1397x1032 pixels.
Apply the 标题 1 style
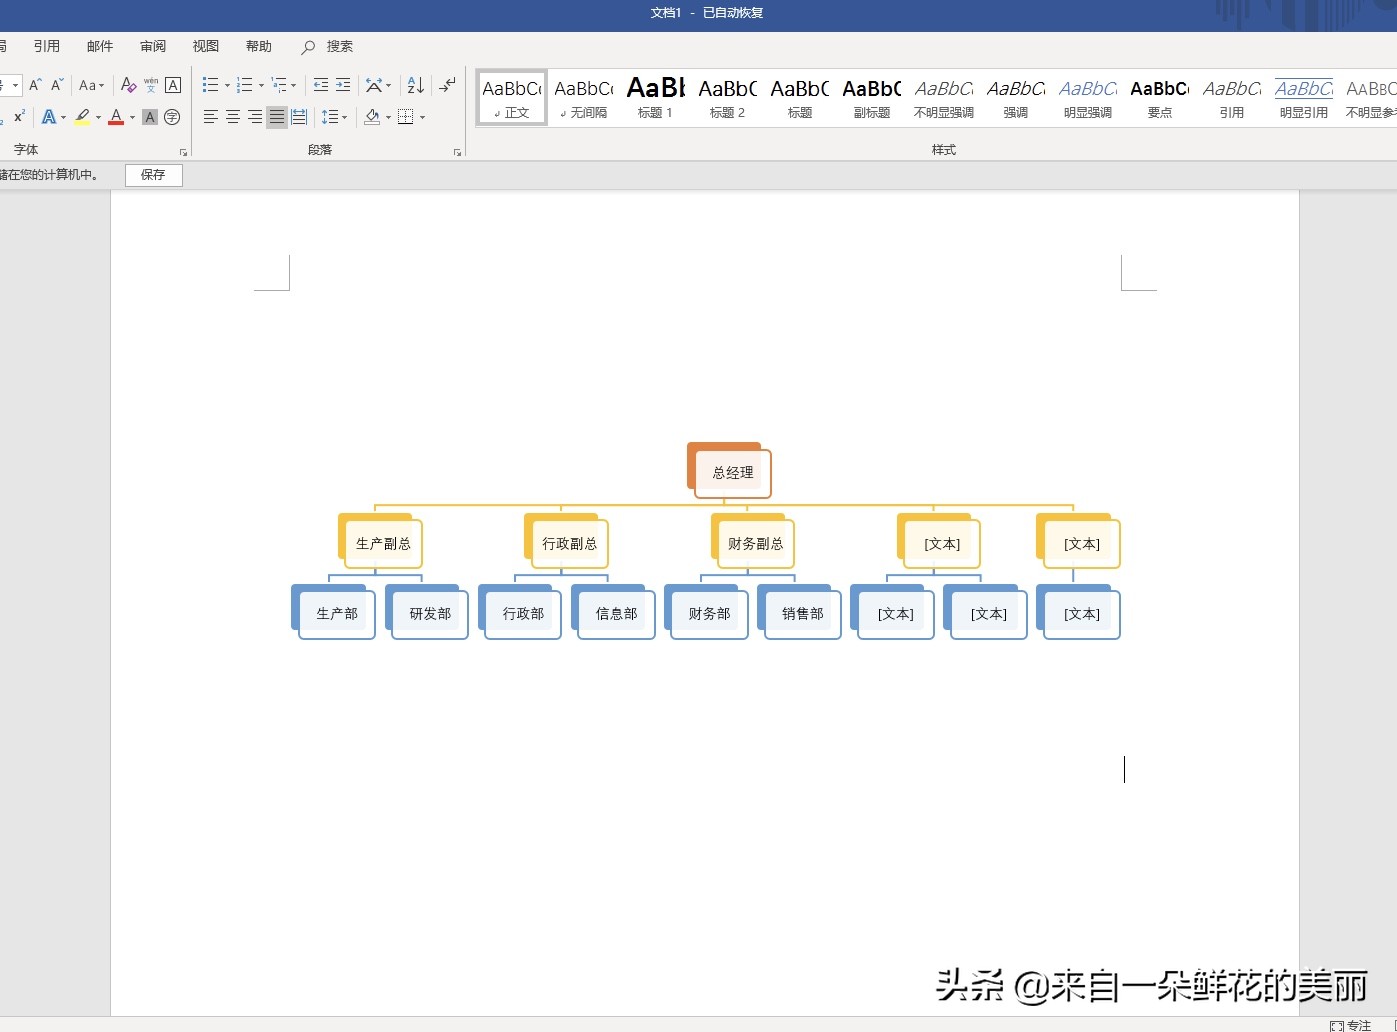pos(655,97)
